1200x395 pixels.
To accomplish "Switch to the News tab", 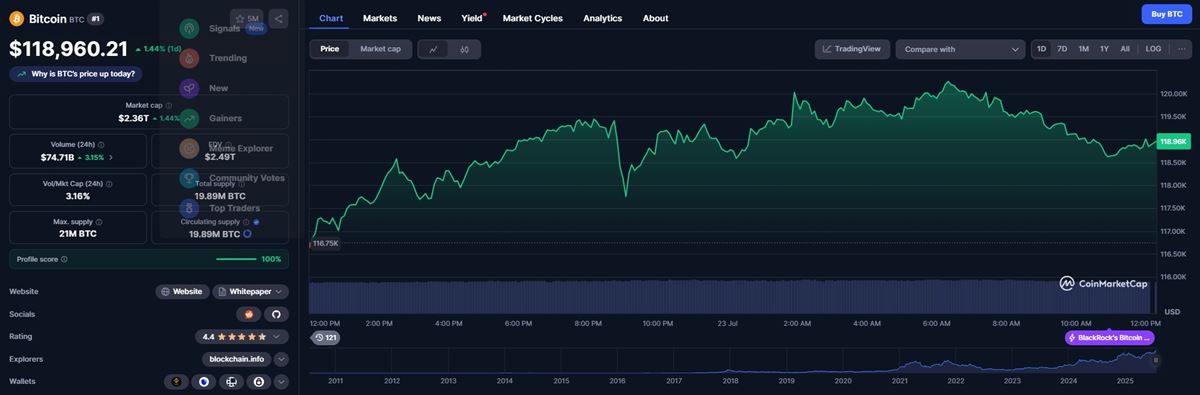I will 429,18.
